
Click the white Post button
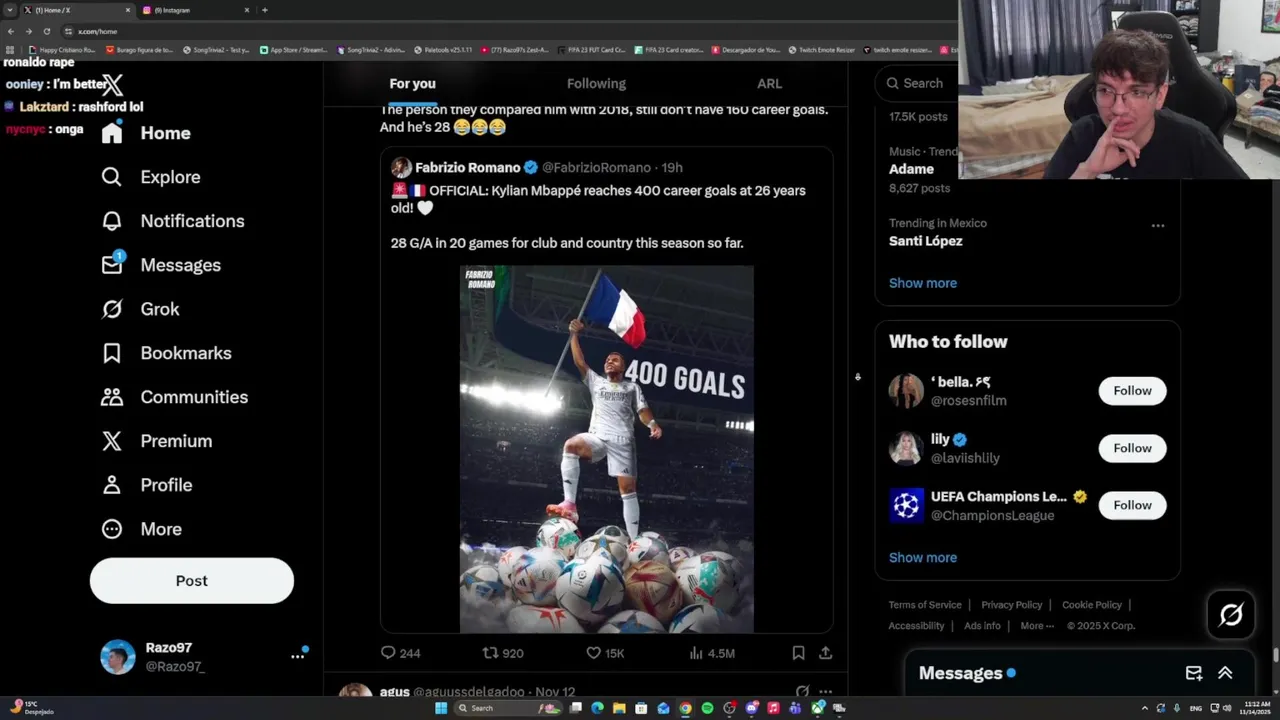click(192, 581)
